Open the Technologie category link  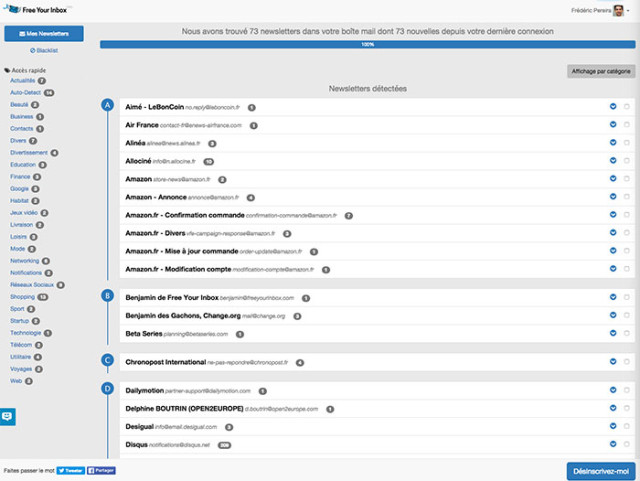click(x=26, y=333)
